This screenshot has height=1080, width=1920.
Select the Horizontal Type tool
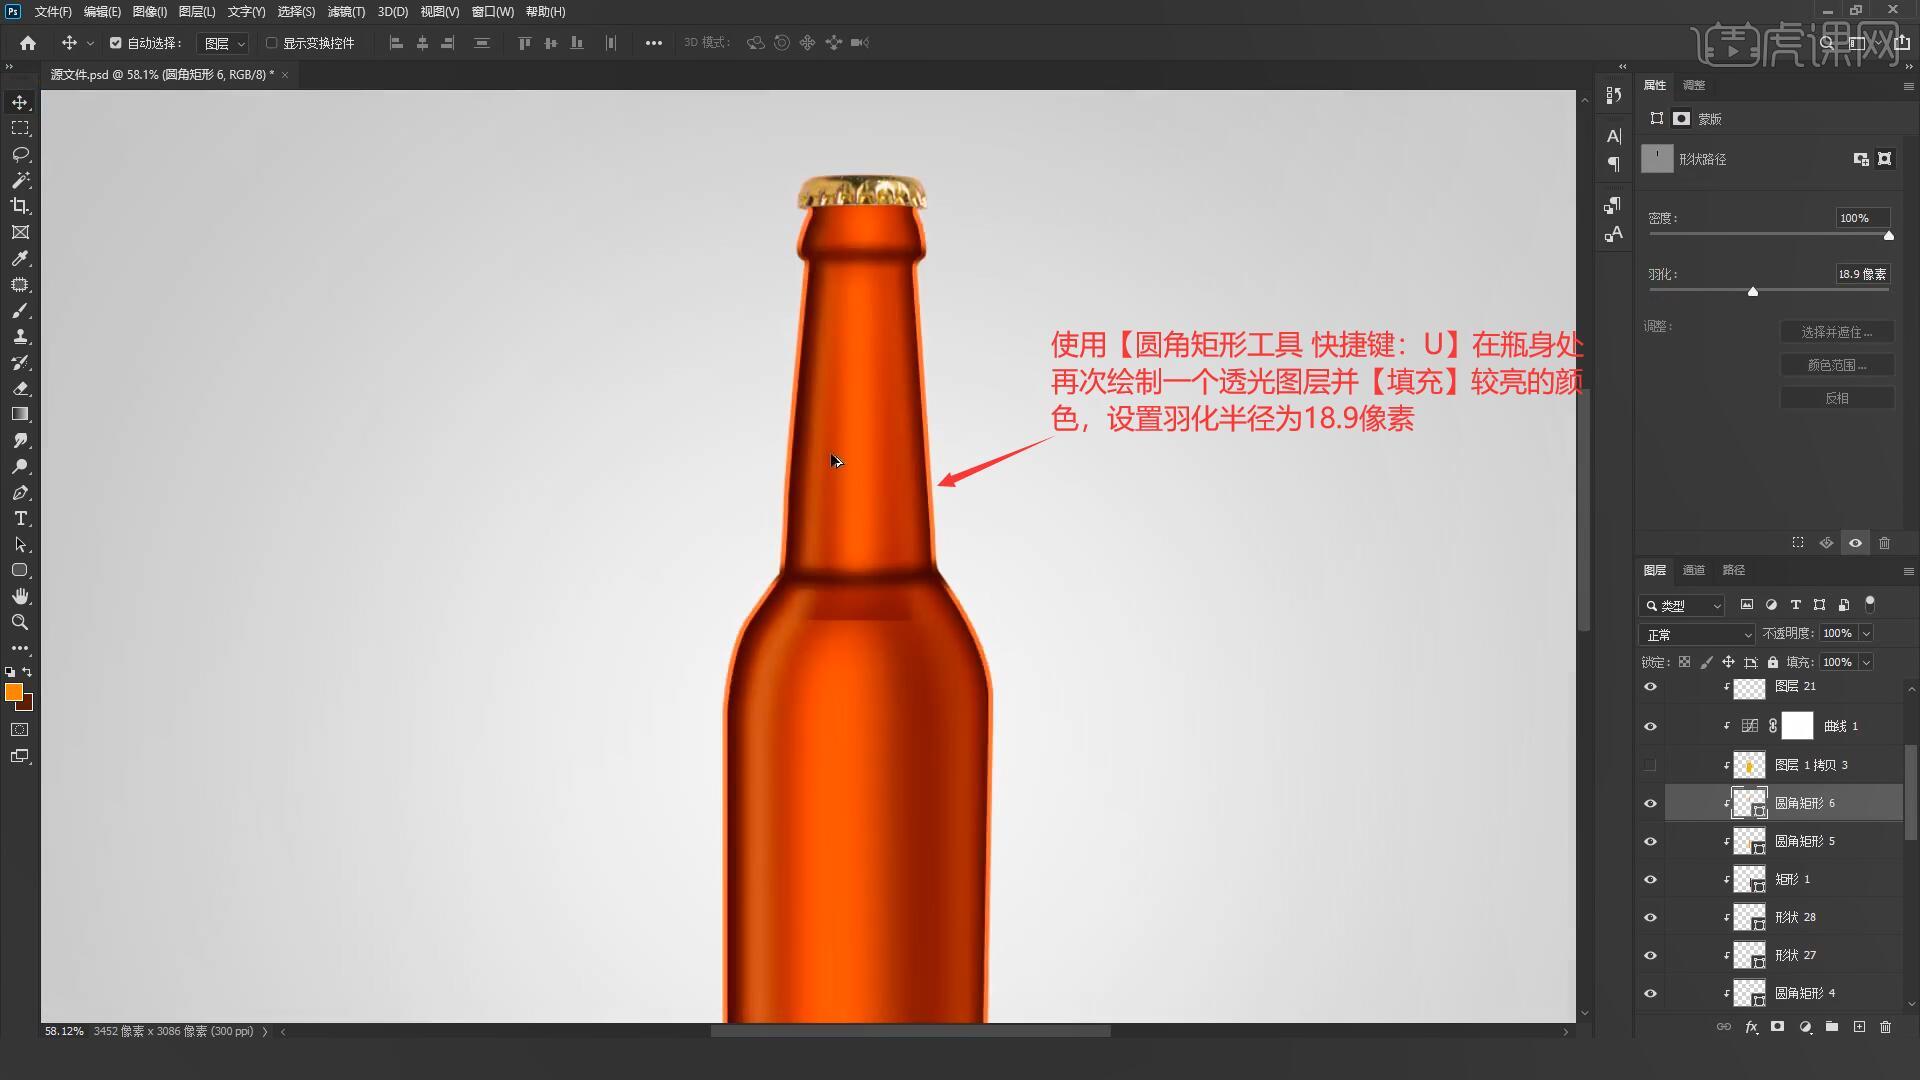point(20,518)
